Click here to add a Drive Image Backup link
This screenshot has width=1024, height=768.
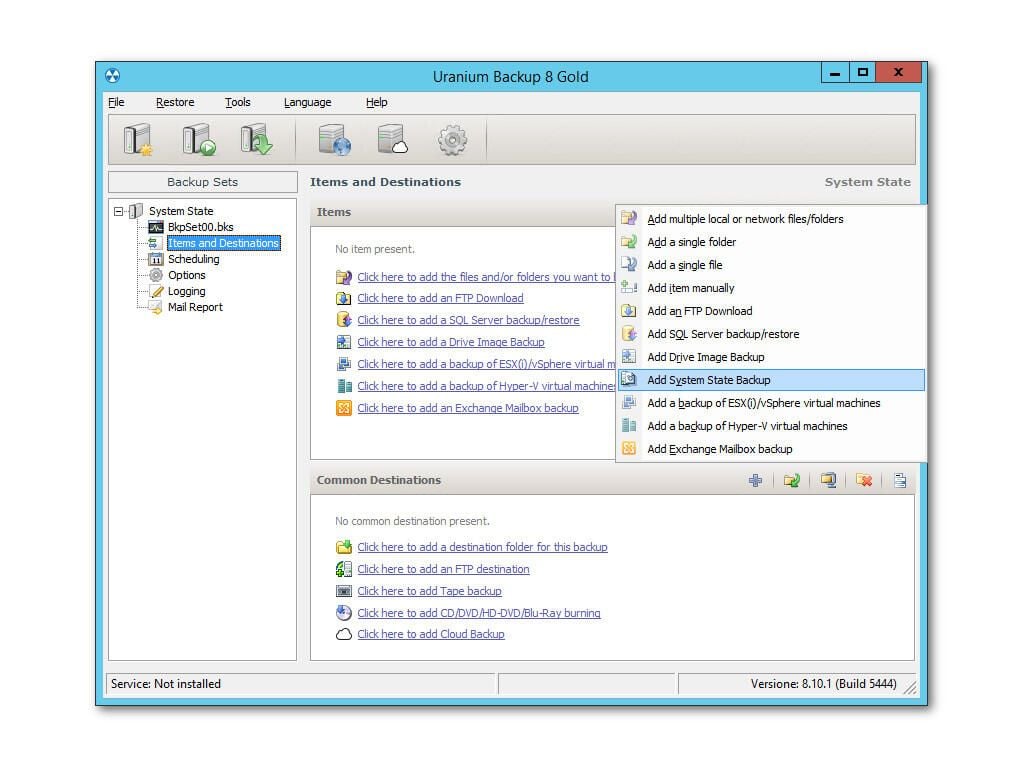pos(451,342)
